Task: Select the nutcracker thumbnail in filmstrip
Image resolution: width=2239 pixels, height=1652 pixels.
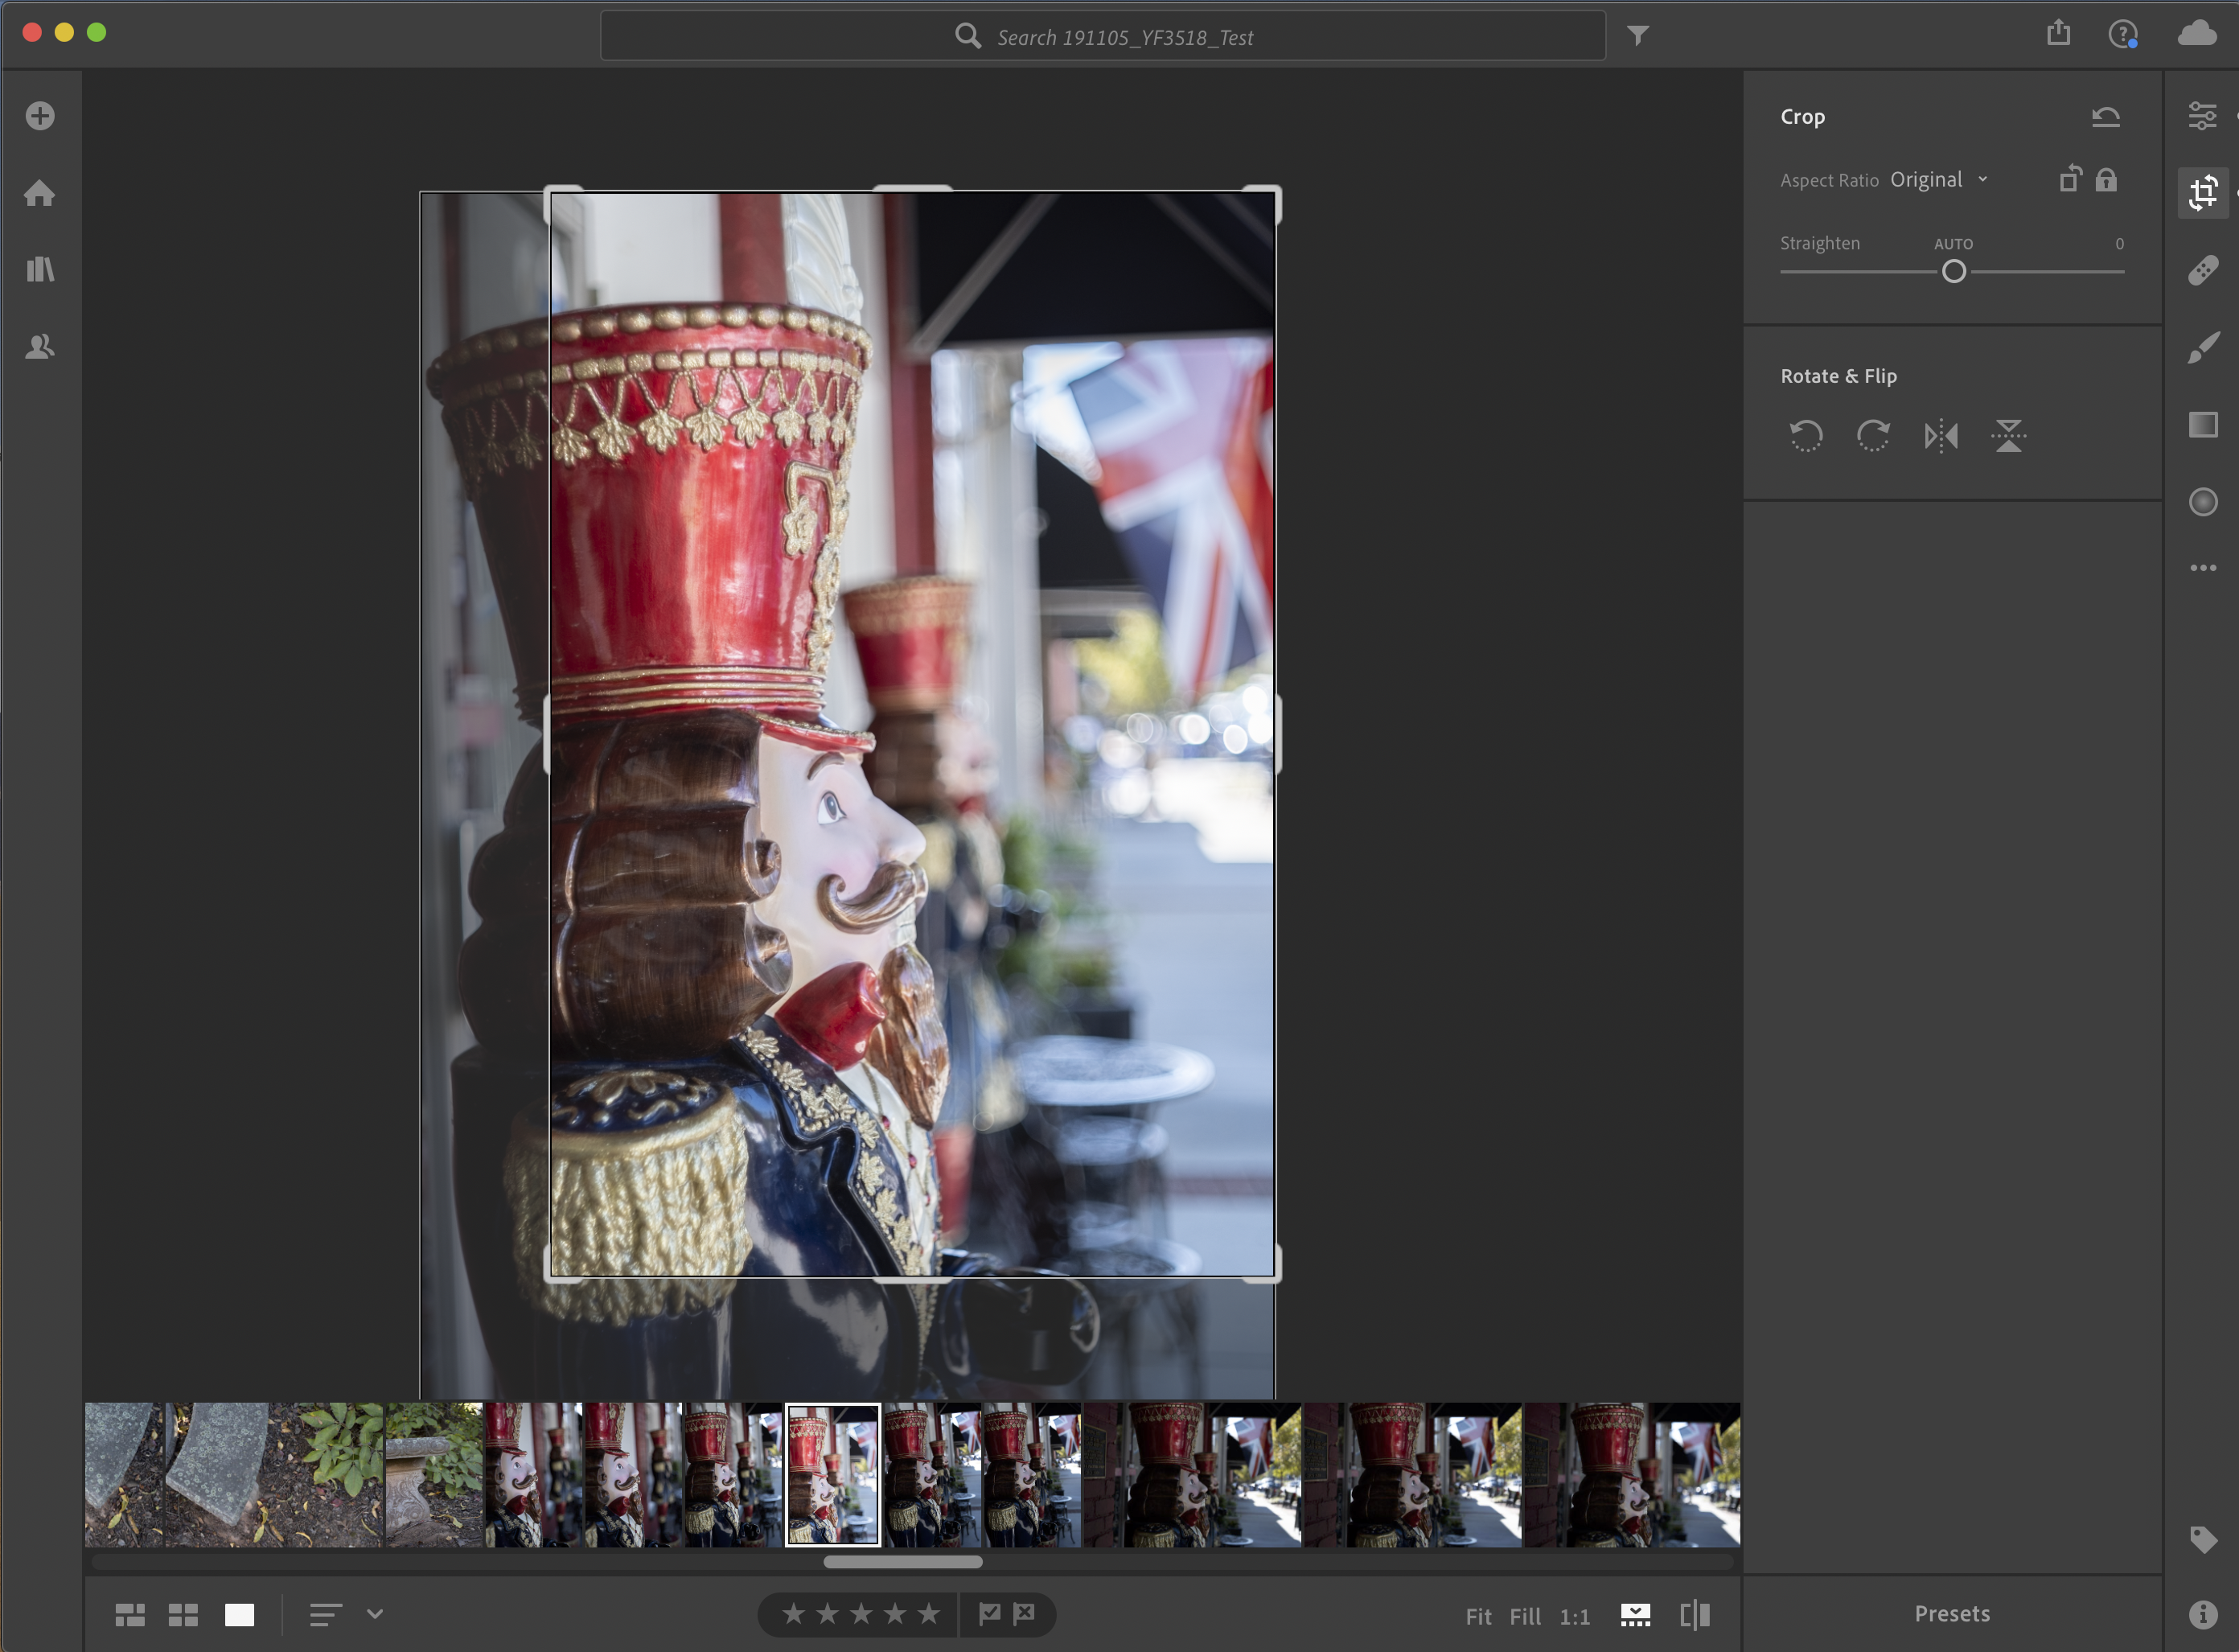Action: [831, 1474]
